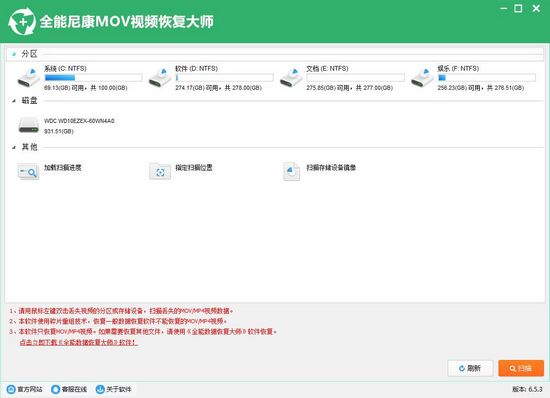Click the 关于软件 info icon
The width and height of the screenshot is (550, 398).
100,389
